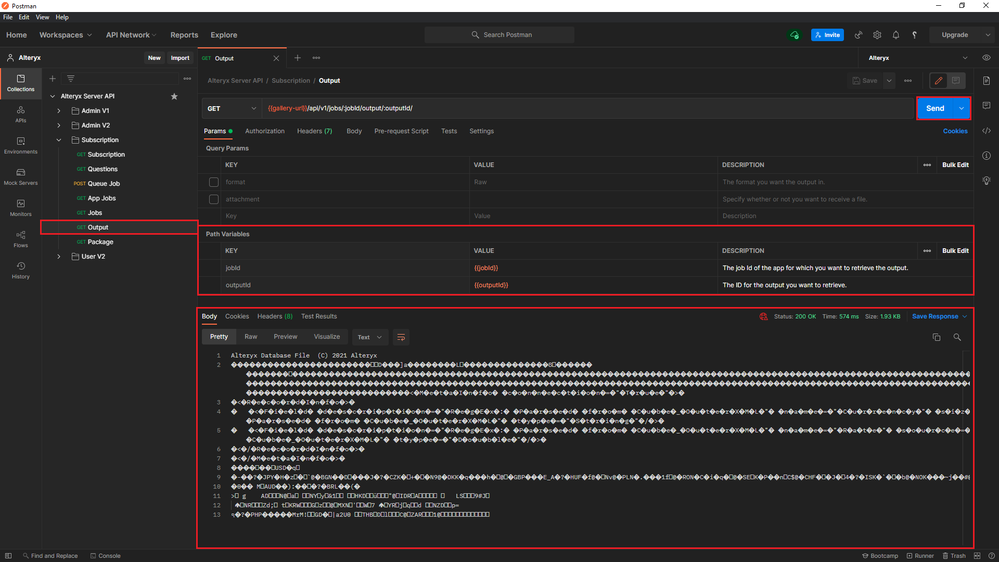999x562 pixels.
Task: Open the GET method dropdown
Action: (x=231, y=108)
